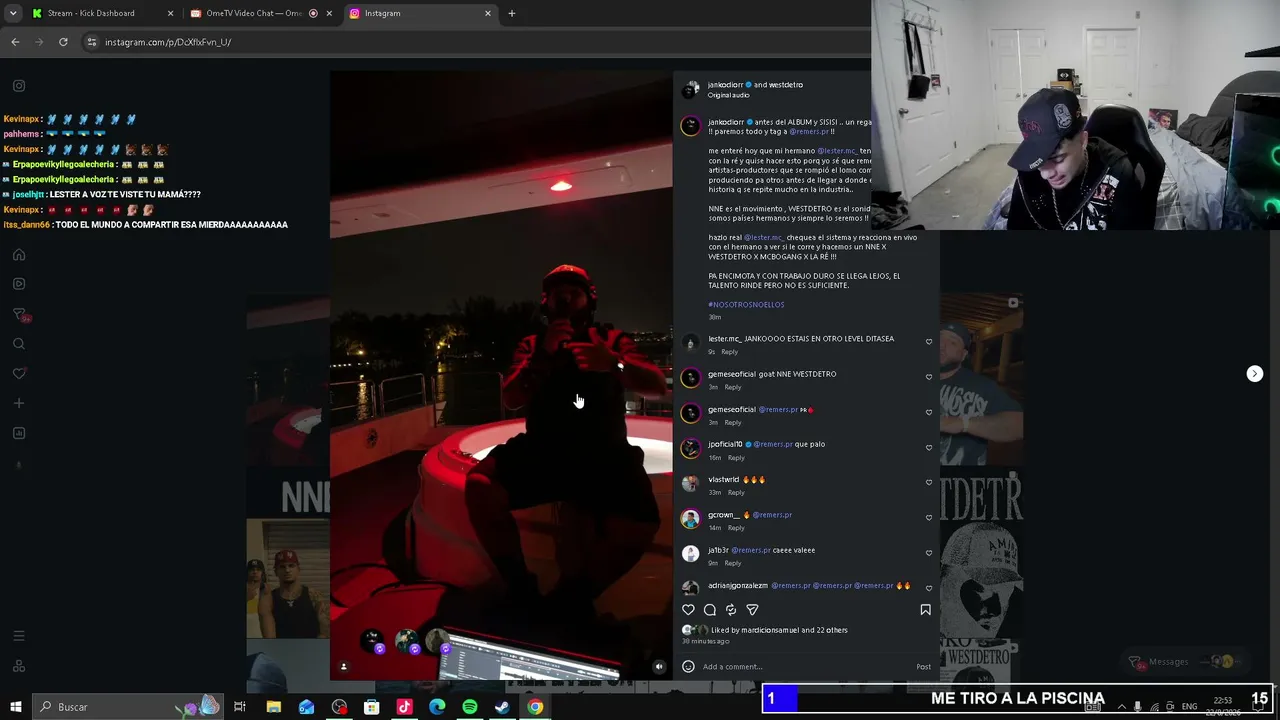The height and width of the screenshot is (720, 1280).
Task: Go back to the previous page
Action: 15,42
